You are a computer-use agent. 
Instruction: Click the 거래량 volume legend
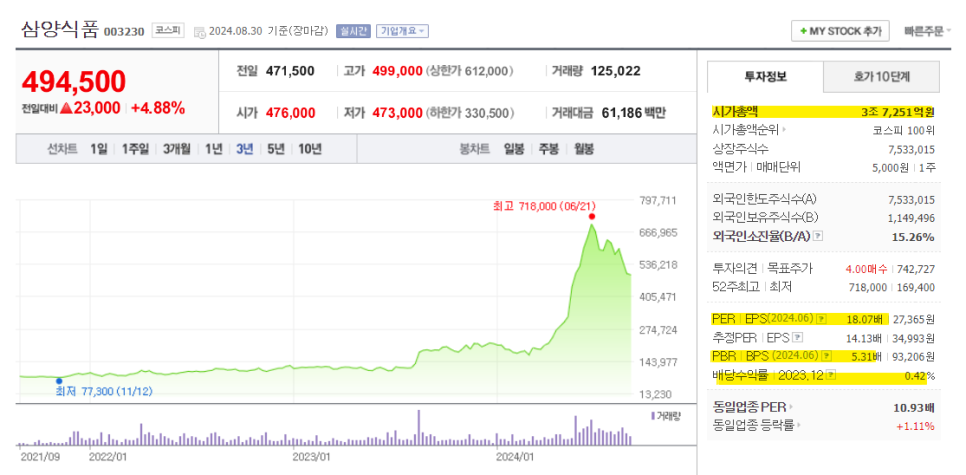click(666, 416)
